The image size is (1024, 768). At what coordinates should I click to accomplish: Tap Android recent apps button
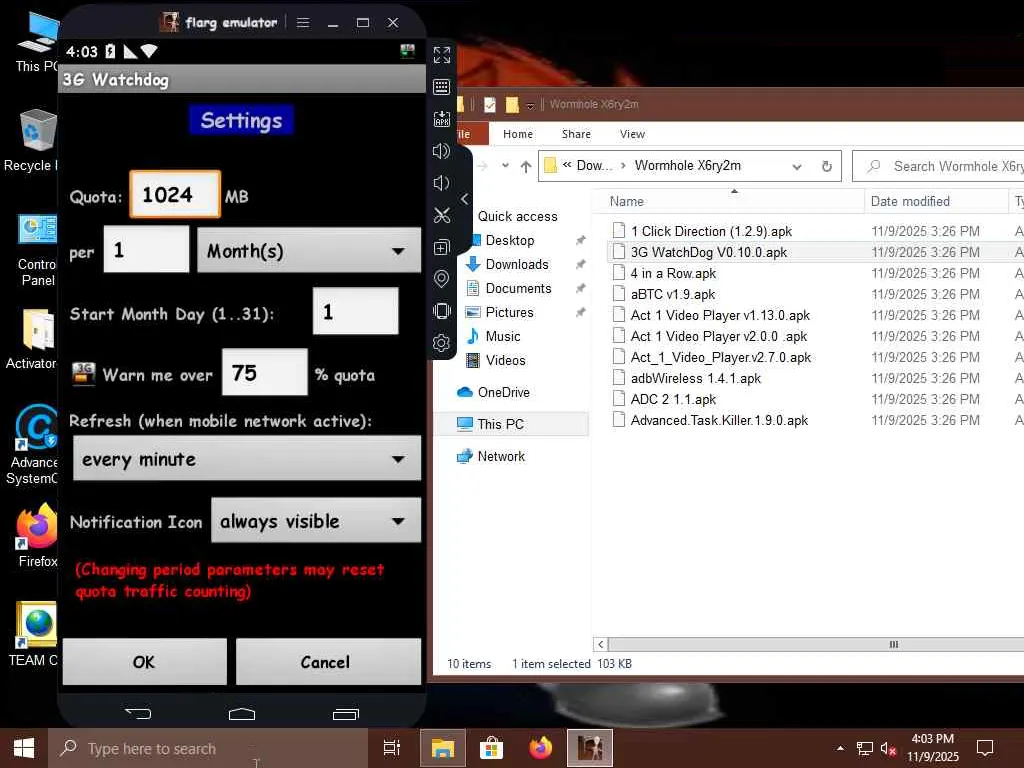pyautogui.click(x=345, y=713)
